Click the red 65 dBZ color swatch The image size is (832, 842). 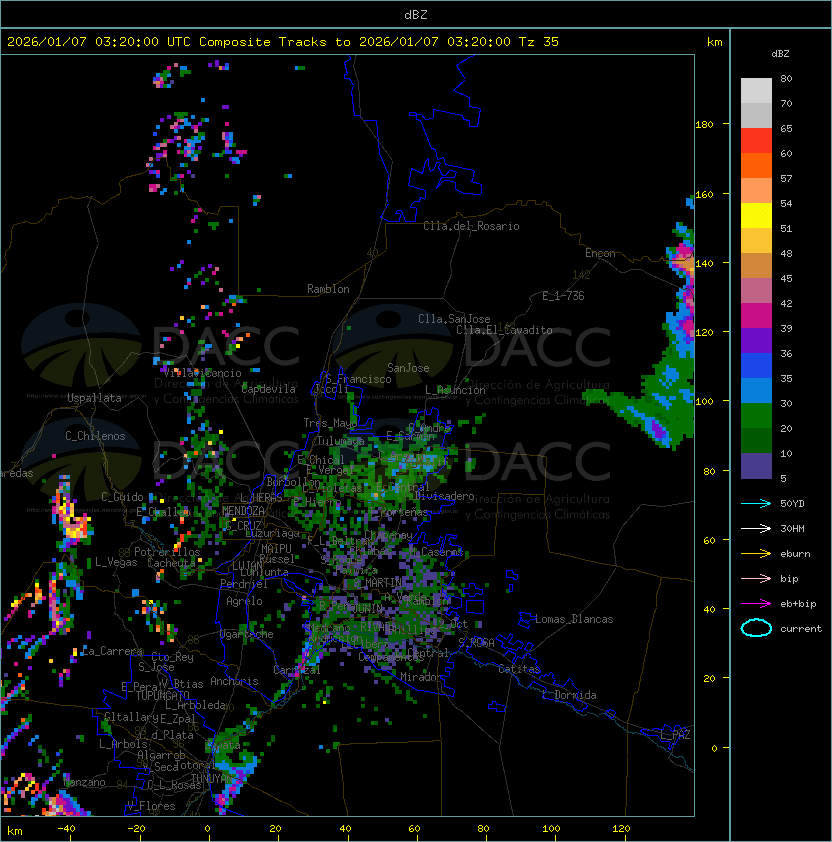(x=756, y=140)
